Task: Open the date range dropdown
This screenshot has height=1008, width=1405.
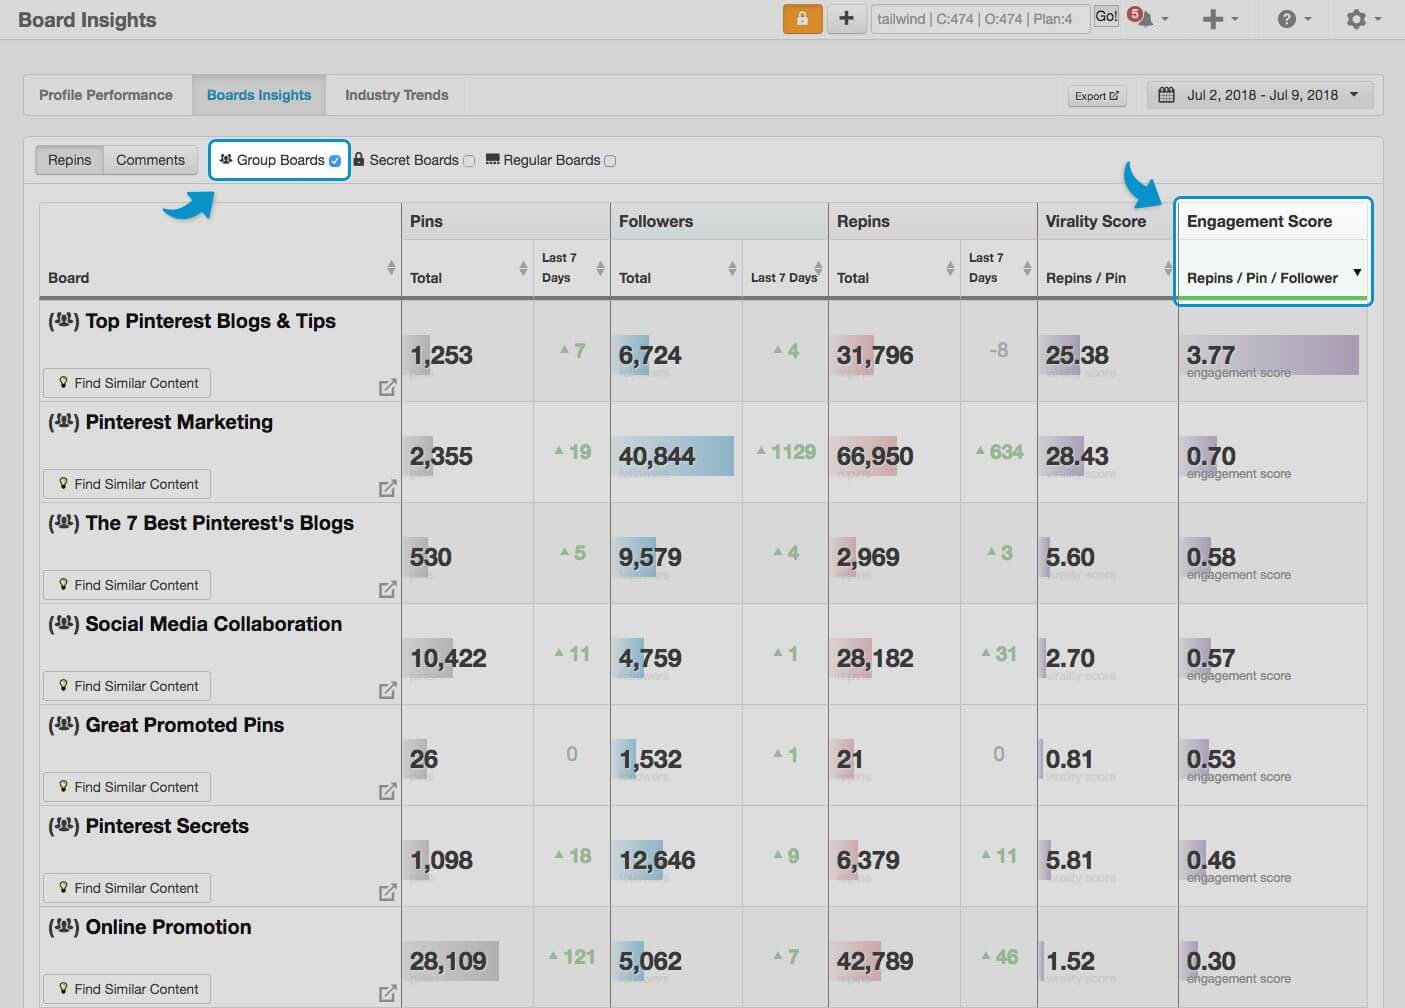Action: [1260, 95]
